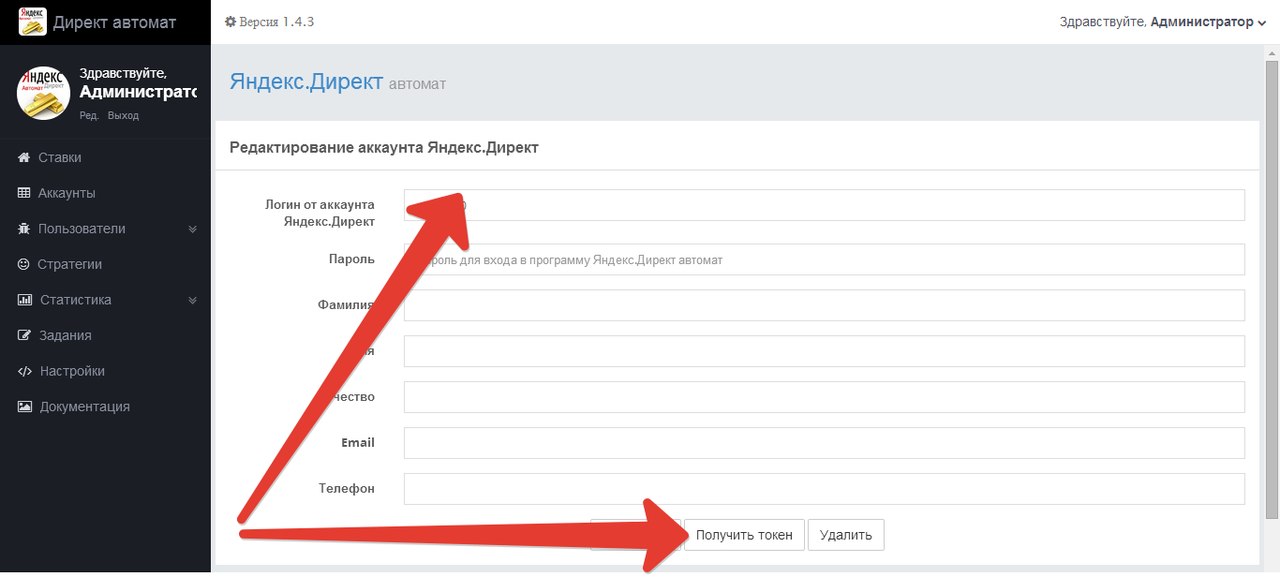The height and width of the screenshot is (577, 1280).
Task: Click the gear icon next to Версия 1.4.3
Action: [x=230, y=22]
